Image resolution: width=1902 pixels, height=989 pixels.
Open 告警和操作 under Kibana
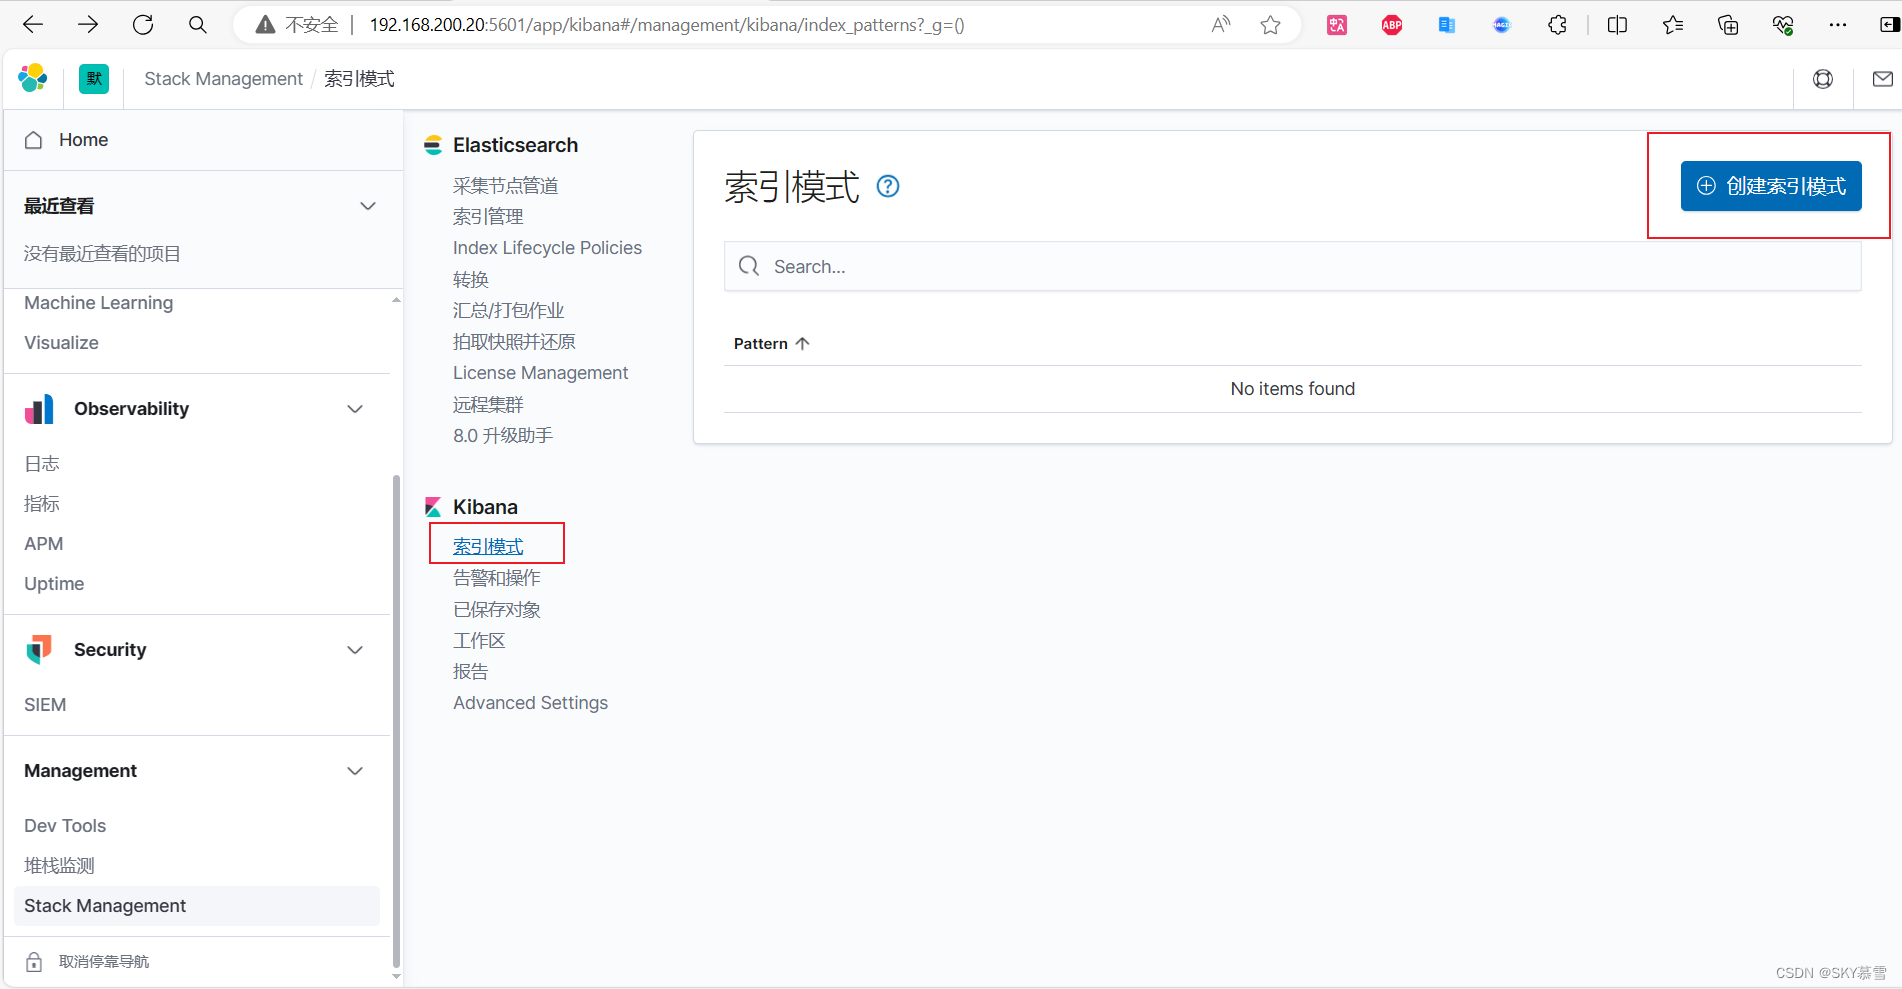[x=497, y=578]
